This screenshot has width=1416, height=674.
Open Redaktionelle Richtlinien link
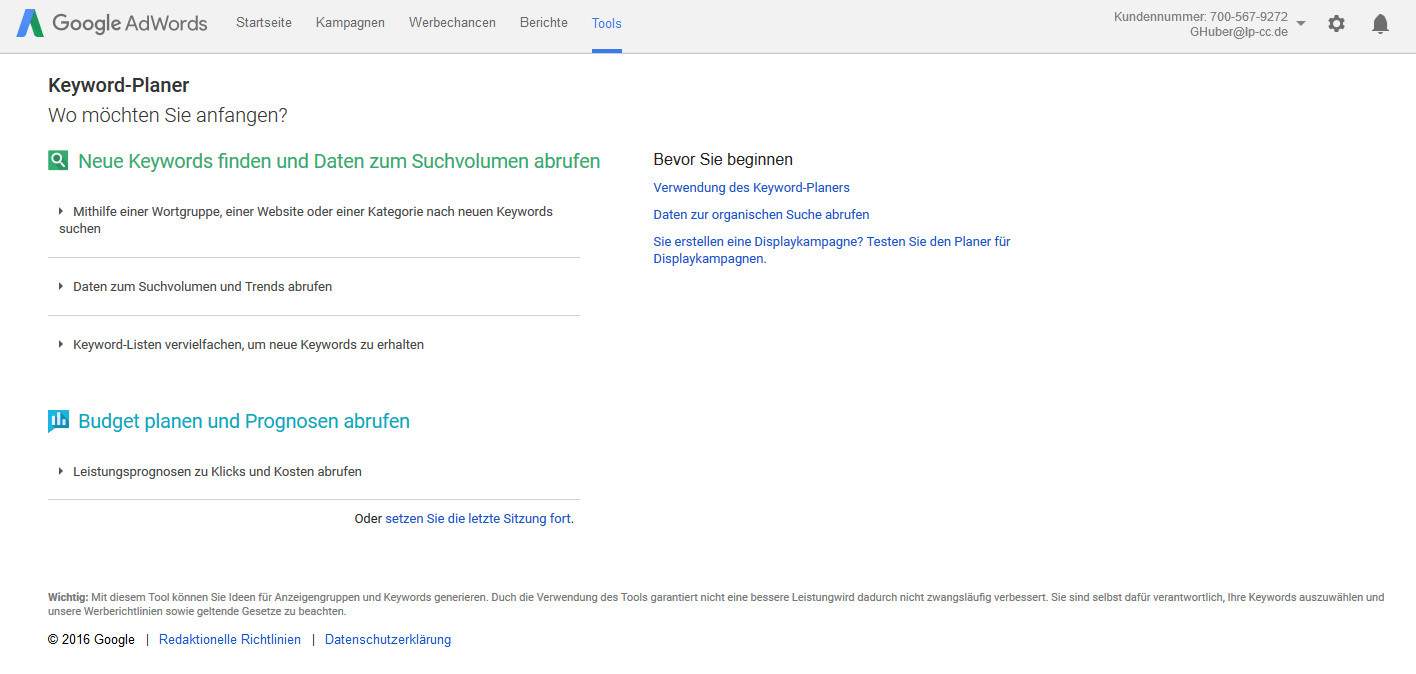tap(230, 640)
